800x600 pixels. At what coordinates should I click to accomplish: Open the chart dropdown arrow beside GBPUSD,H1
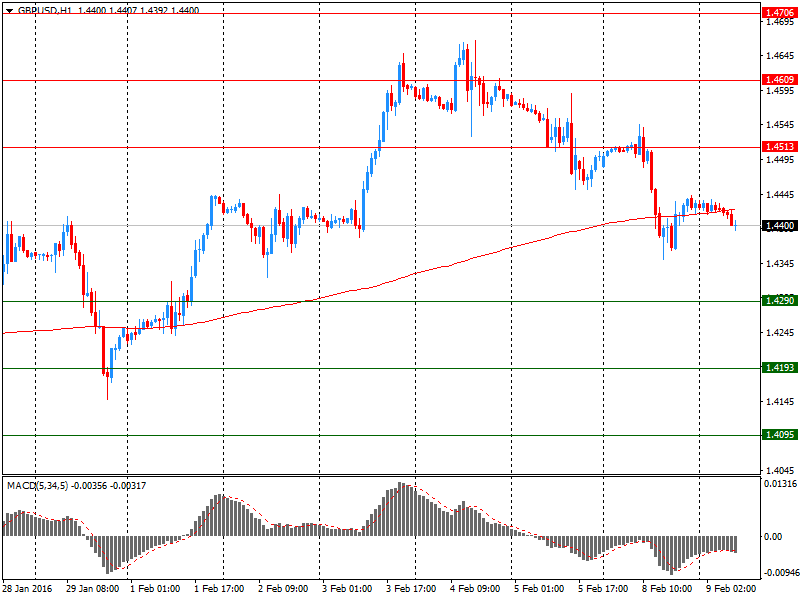(x=9, y=10)
